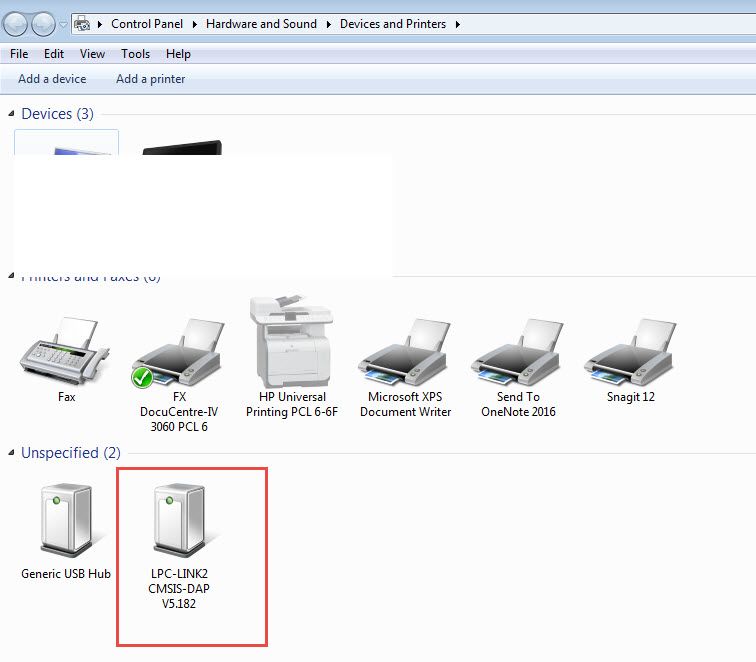
Task: Select the Send To OneNote 2016 printer
Action: [x=518, y=367]
